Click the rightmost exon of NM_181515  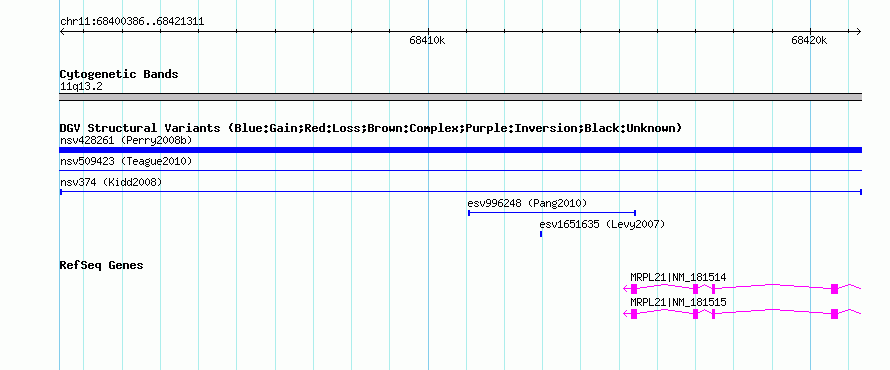(x=834, y=314)
